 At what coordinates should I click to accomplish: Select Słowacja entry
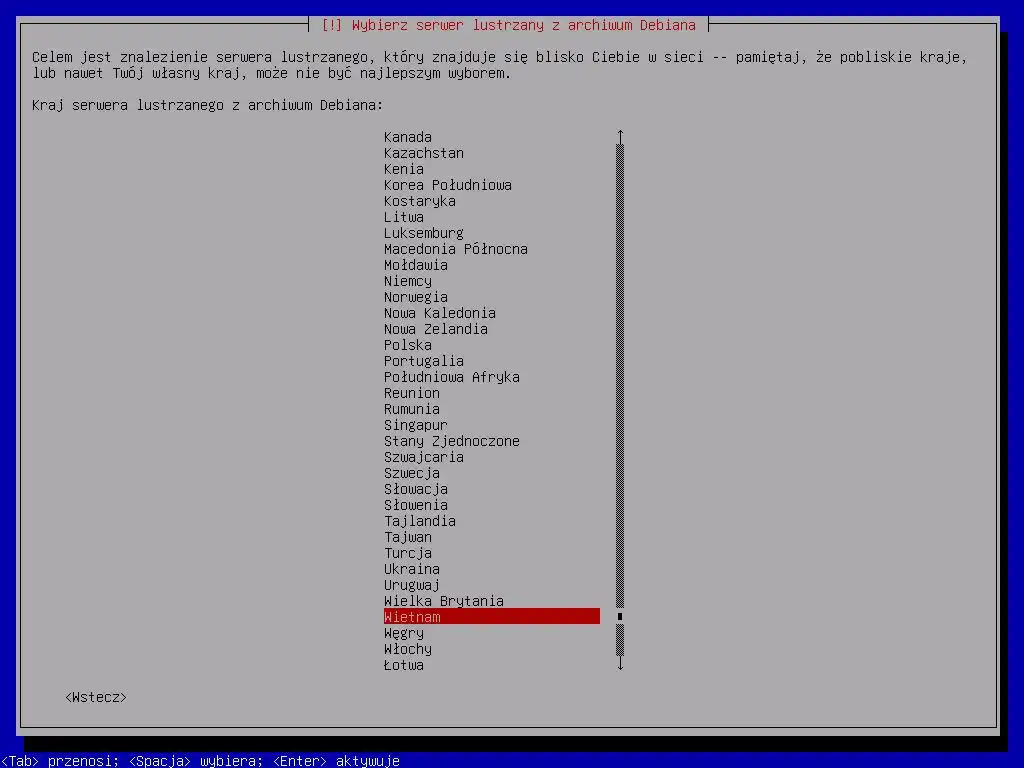tap(492, 489)
